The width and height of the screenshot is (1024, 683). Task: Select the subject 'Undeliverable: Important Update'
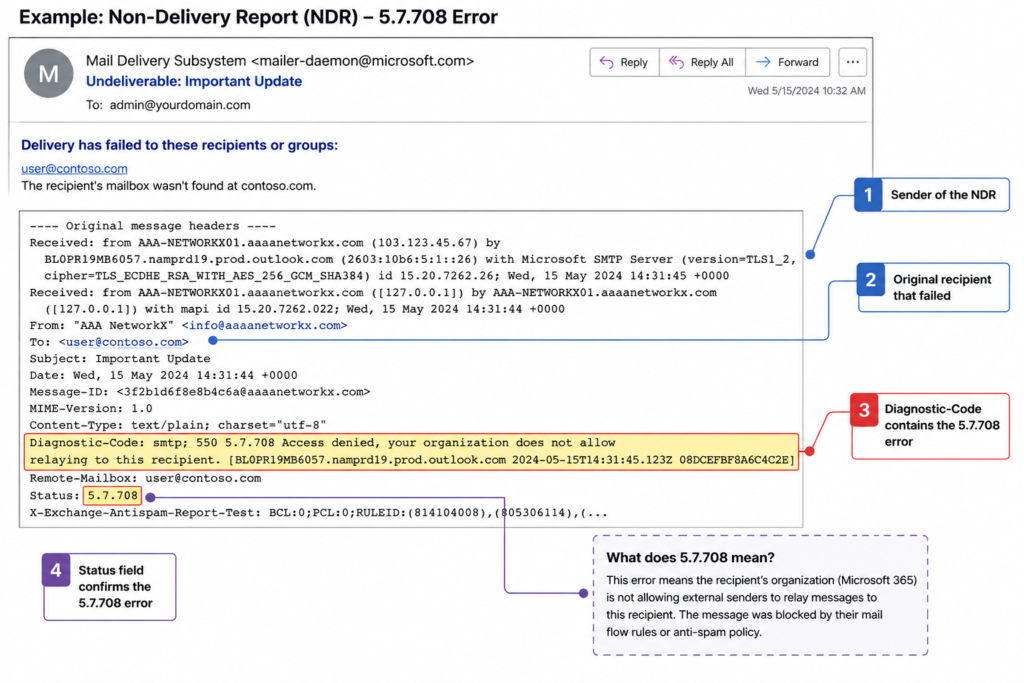pos(194,82)
